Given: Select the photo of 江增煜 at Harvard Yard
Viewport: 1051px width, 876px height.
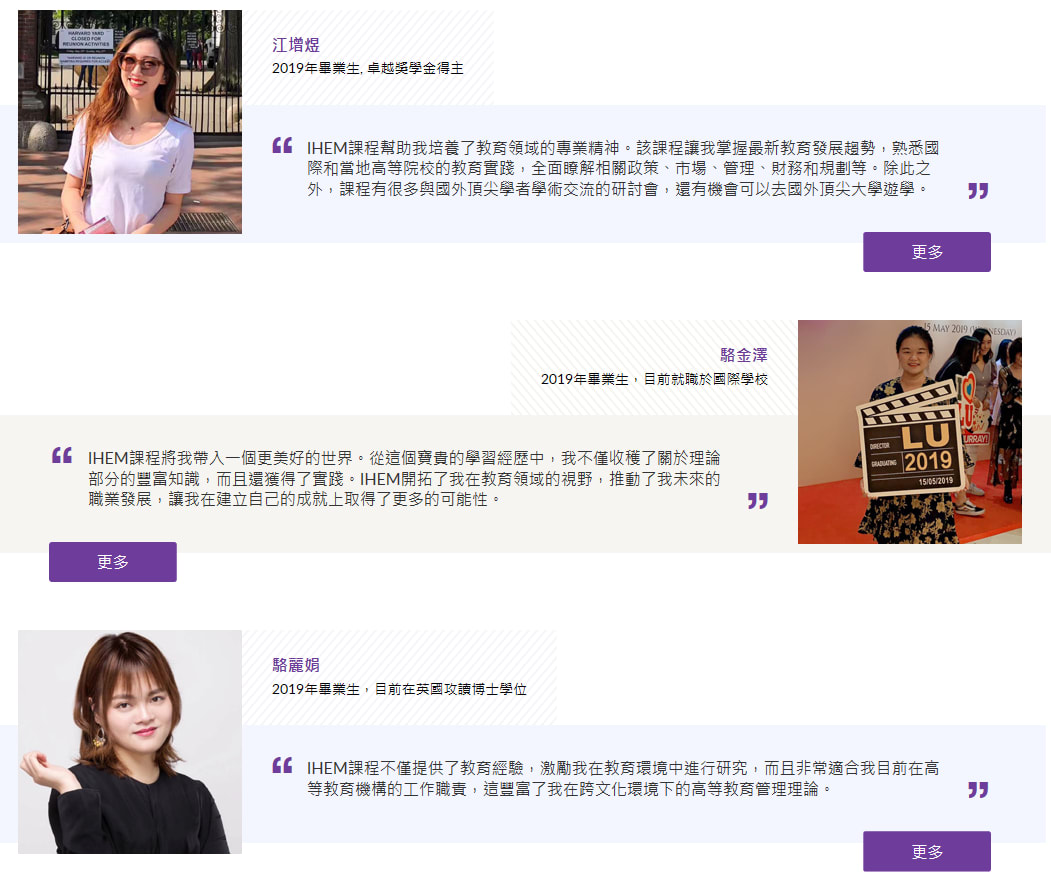Looking at the screenshot, I should point(129,122).
